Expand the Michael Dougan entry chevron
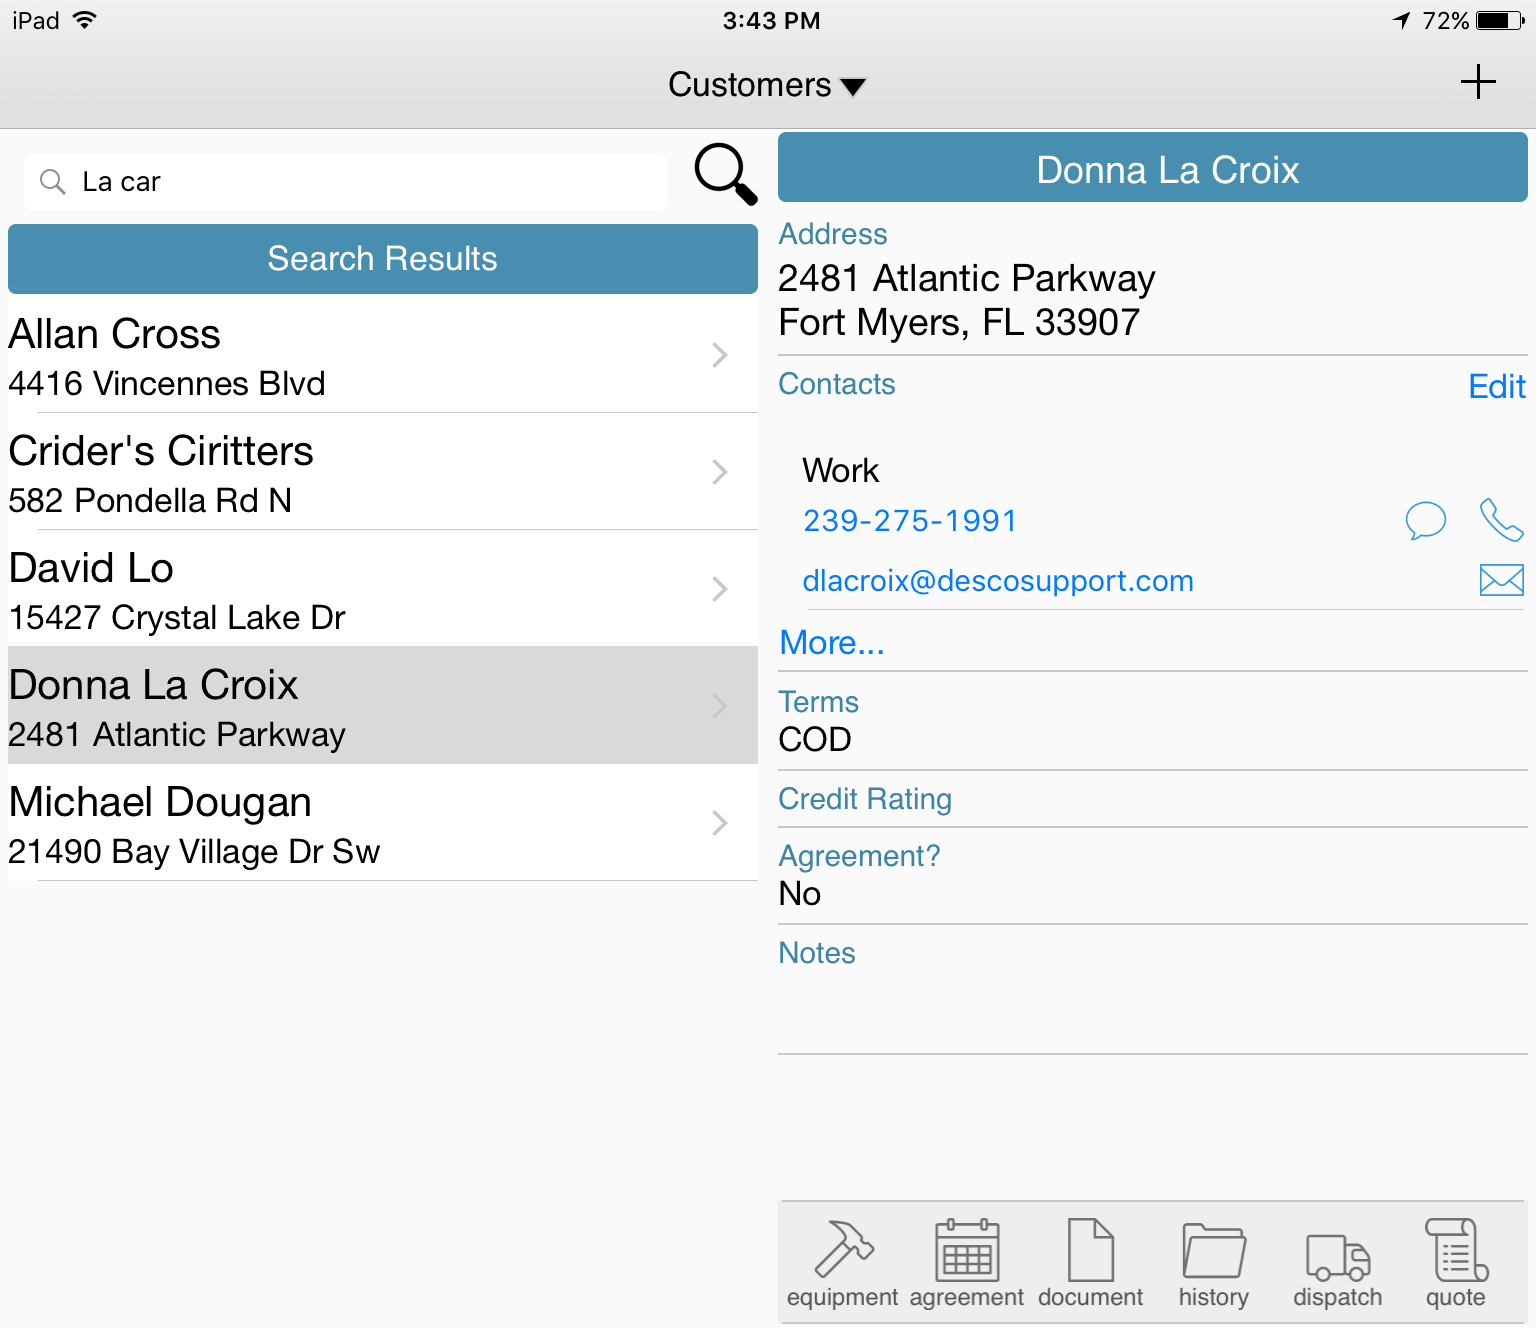Image resolution: width=1536 pixels, height=1328 pixels. [719, 823]
